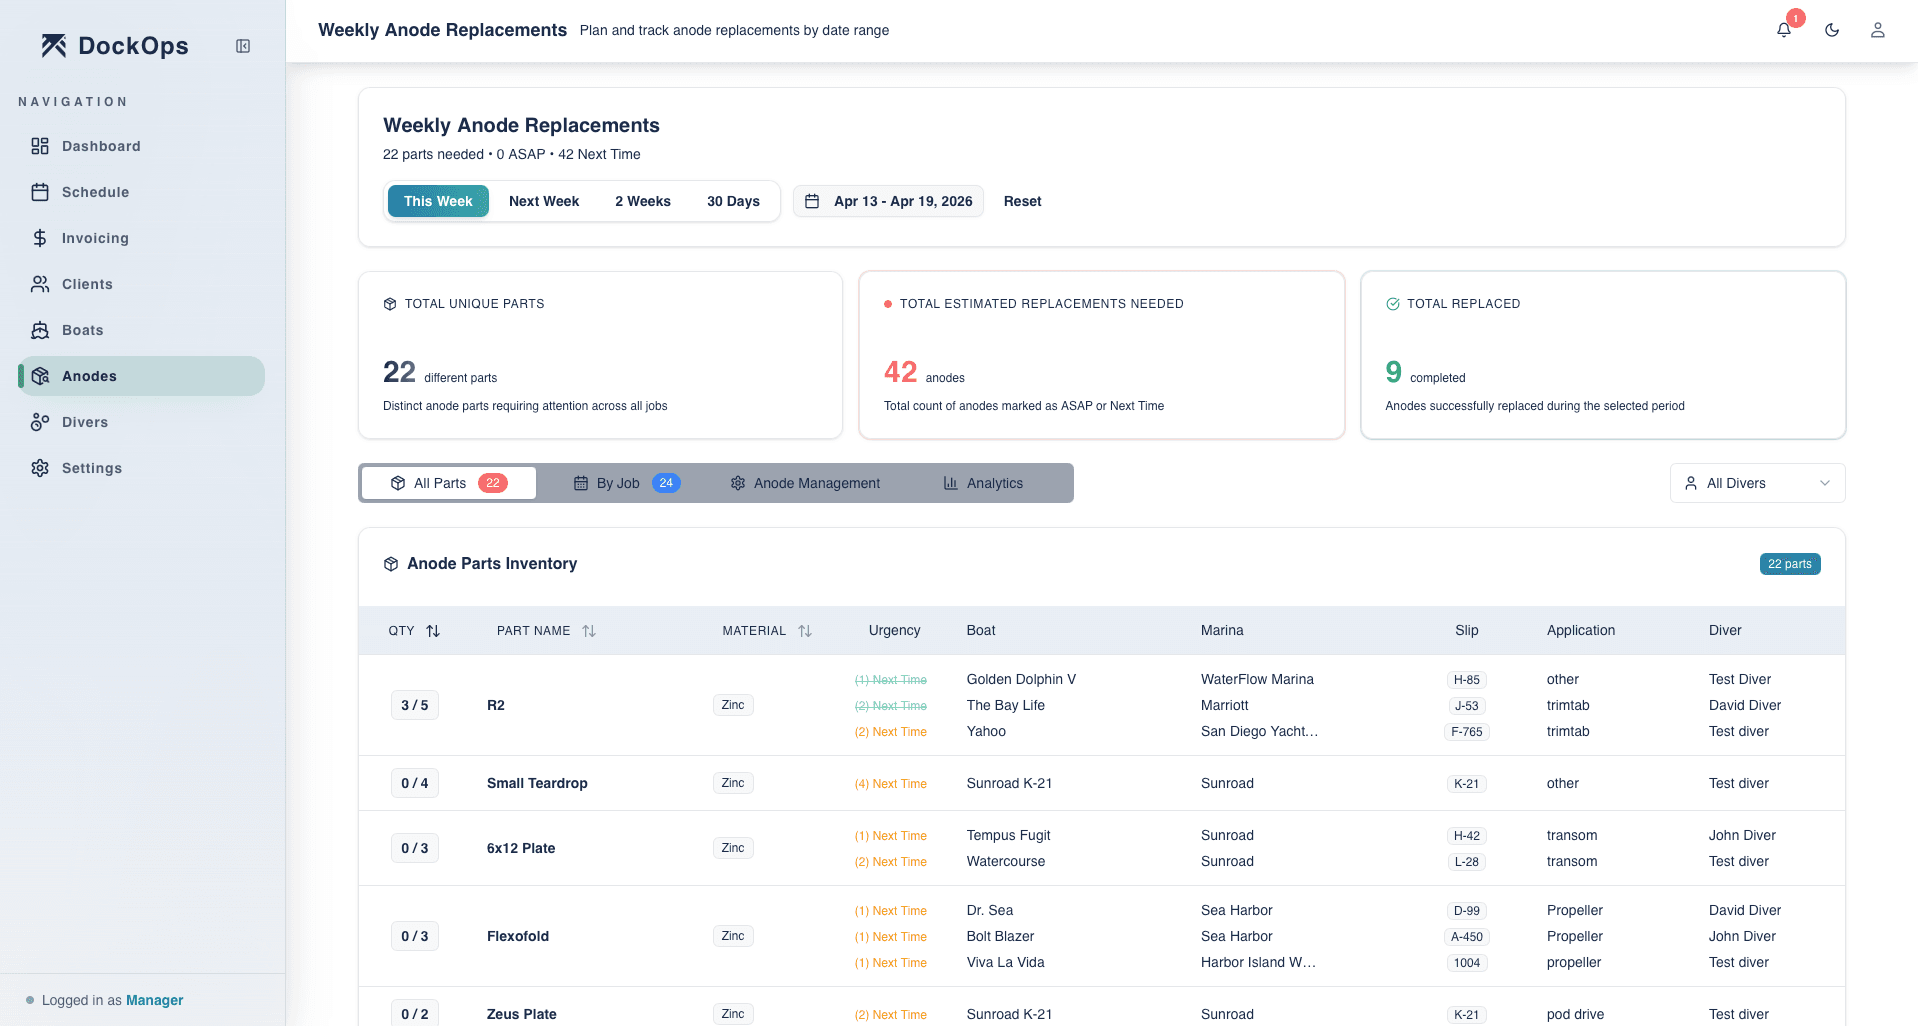
Task: Open Dashboard in the navigation
Action: coord(141,146)
